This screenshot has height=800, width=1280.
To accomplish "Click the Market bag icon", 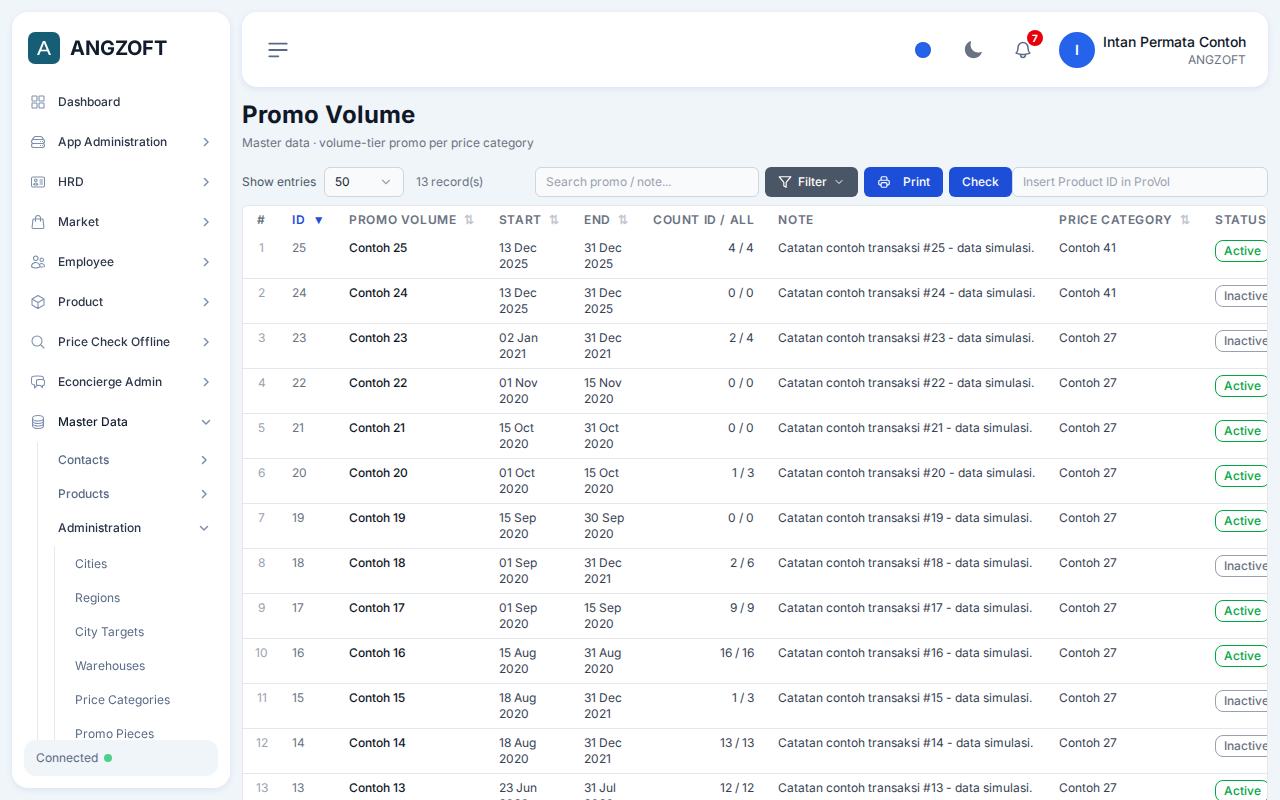I will tap(38, 222).
